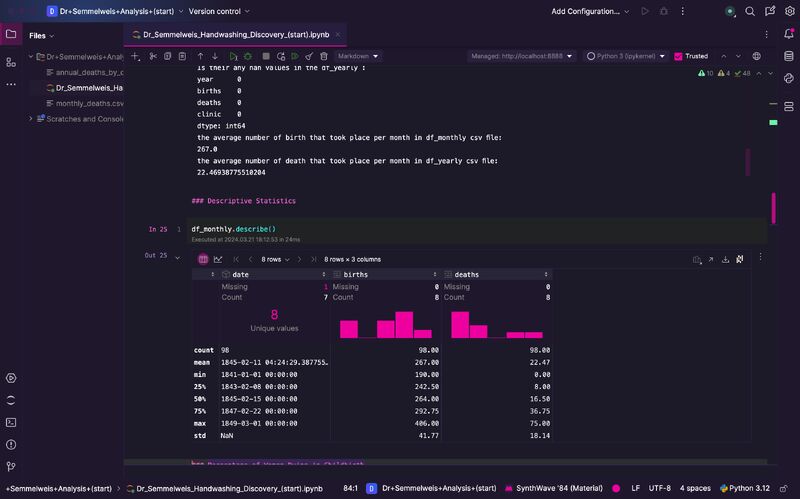Collapse the project root folder node

point(31,56)
